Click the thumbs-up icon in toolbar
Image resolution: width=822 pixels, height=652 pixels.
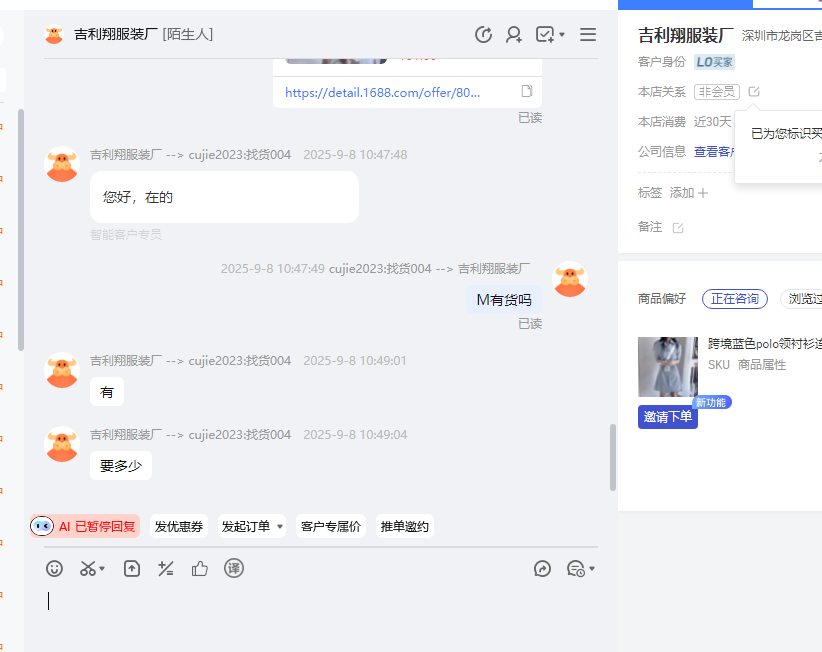[200, 569]
